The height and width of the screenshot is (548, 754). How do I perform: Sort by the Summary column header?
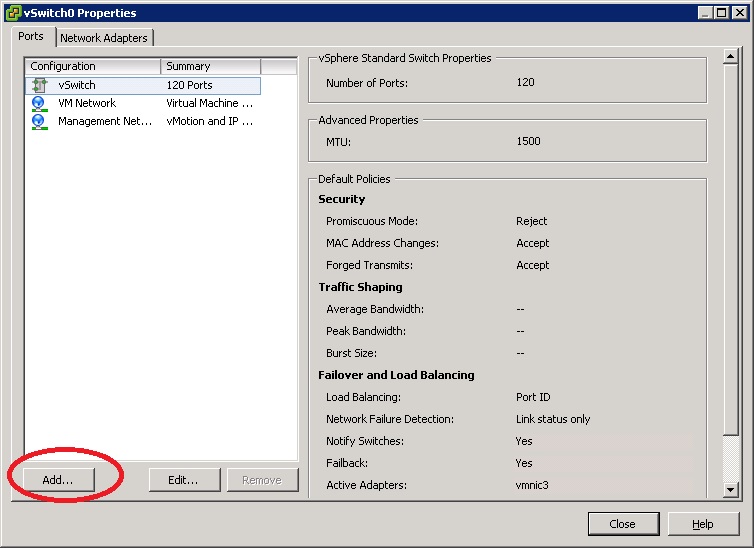[210, 66]
